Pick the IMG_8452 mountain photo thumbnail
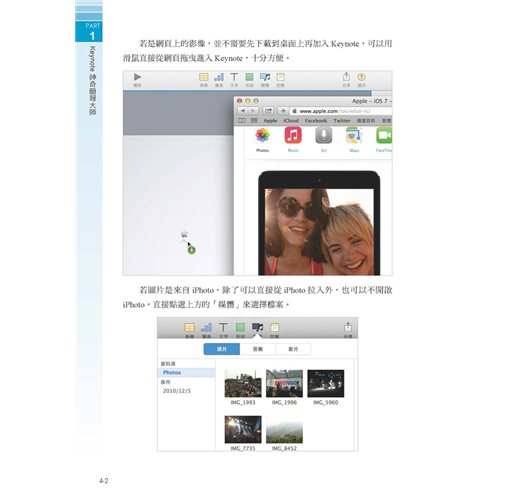 [x=284, y=429]
